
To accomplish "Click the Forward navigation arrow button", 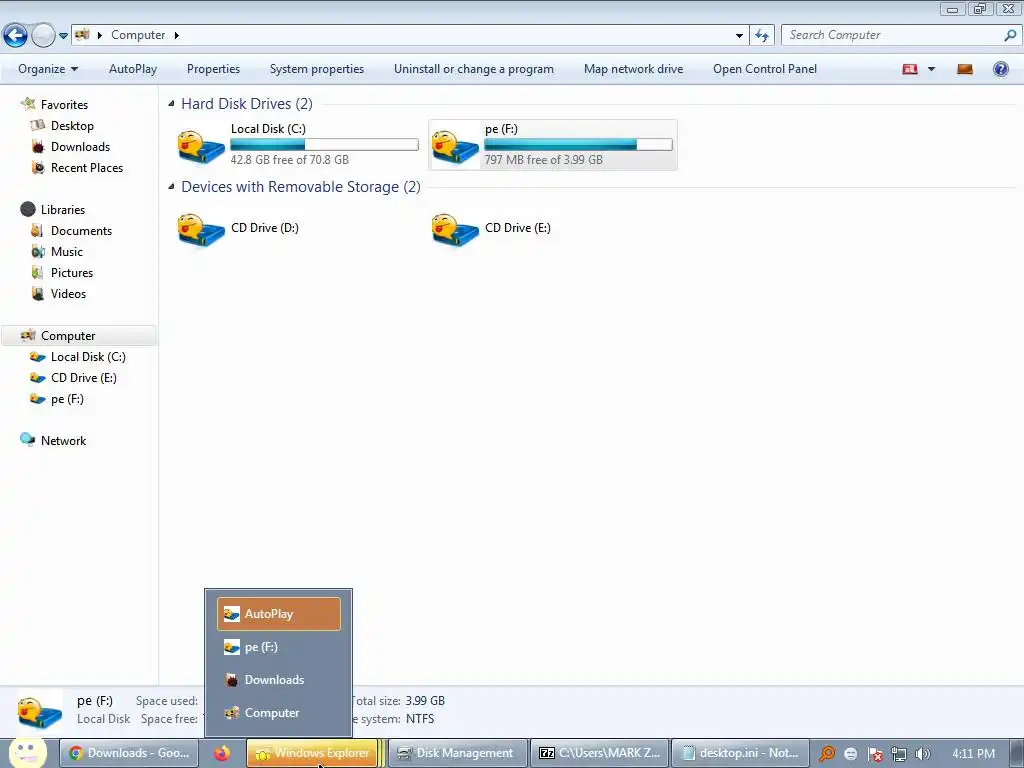I will tap(43, 35).
